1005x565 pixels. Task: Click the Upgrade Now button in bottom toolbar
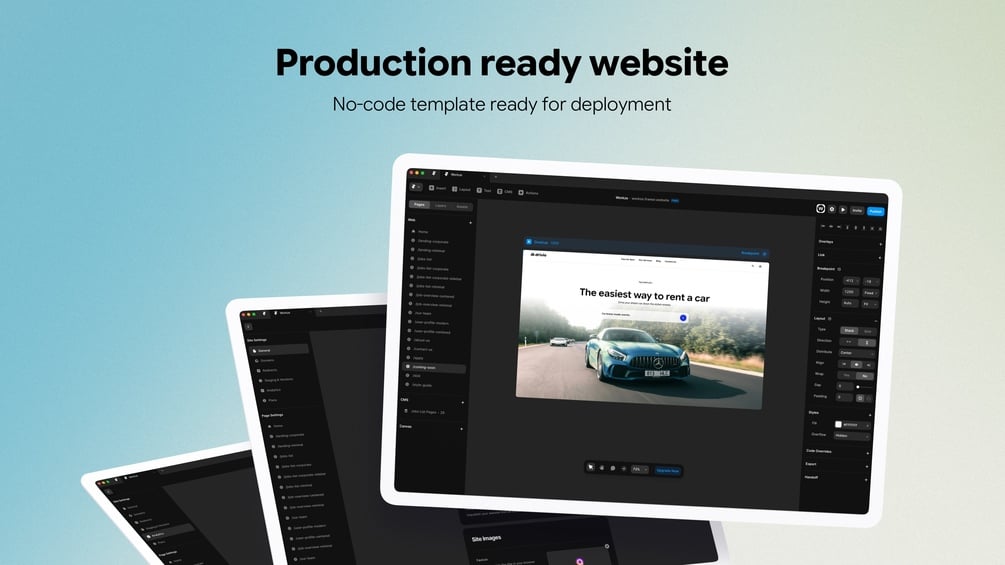point(667,470)
